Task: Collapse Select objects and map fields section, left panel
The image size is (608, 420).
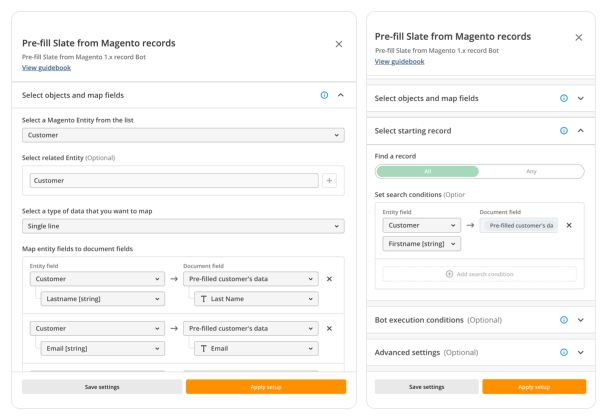Action: point(340,95)
